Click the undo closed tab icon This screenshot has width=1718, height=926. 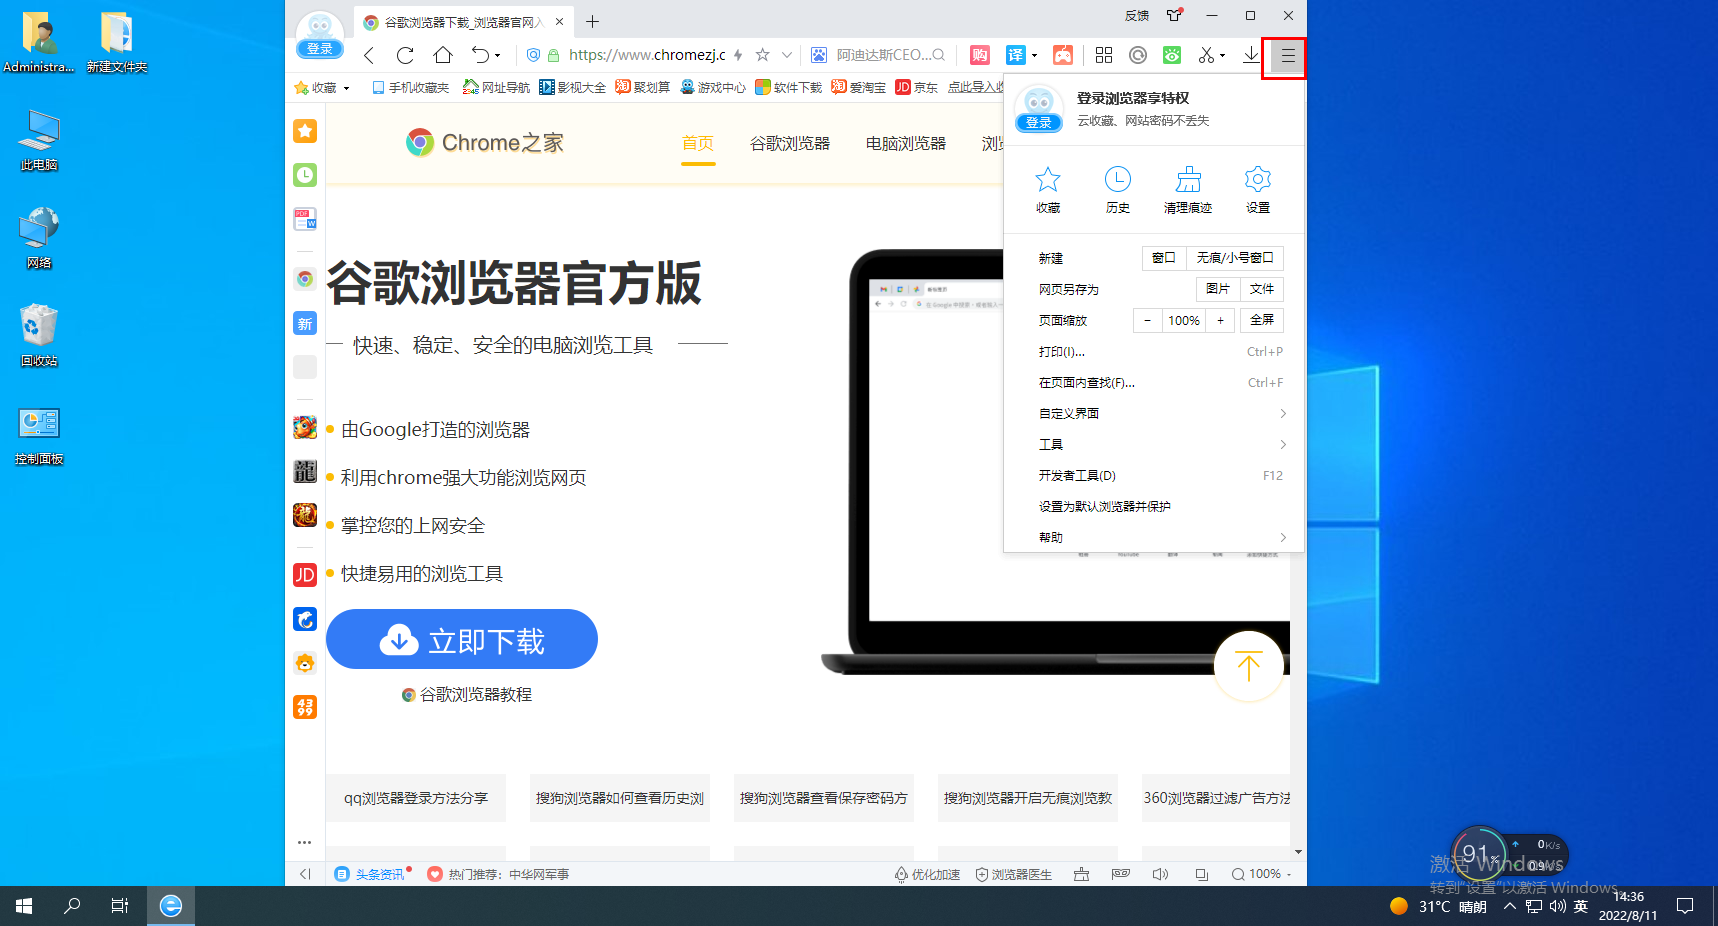point(481,55)
